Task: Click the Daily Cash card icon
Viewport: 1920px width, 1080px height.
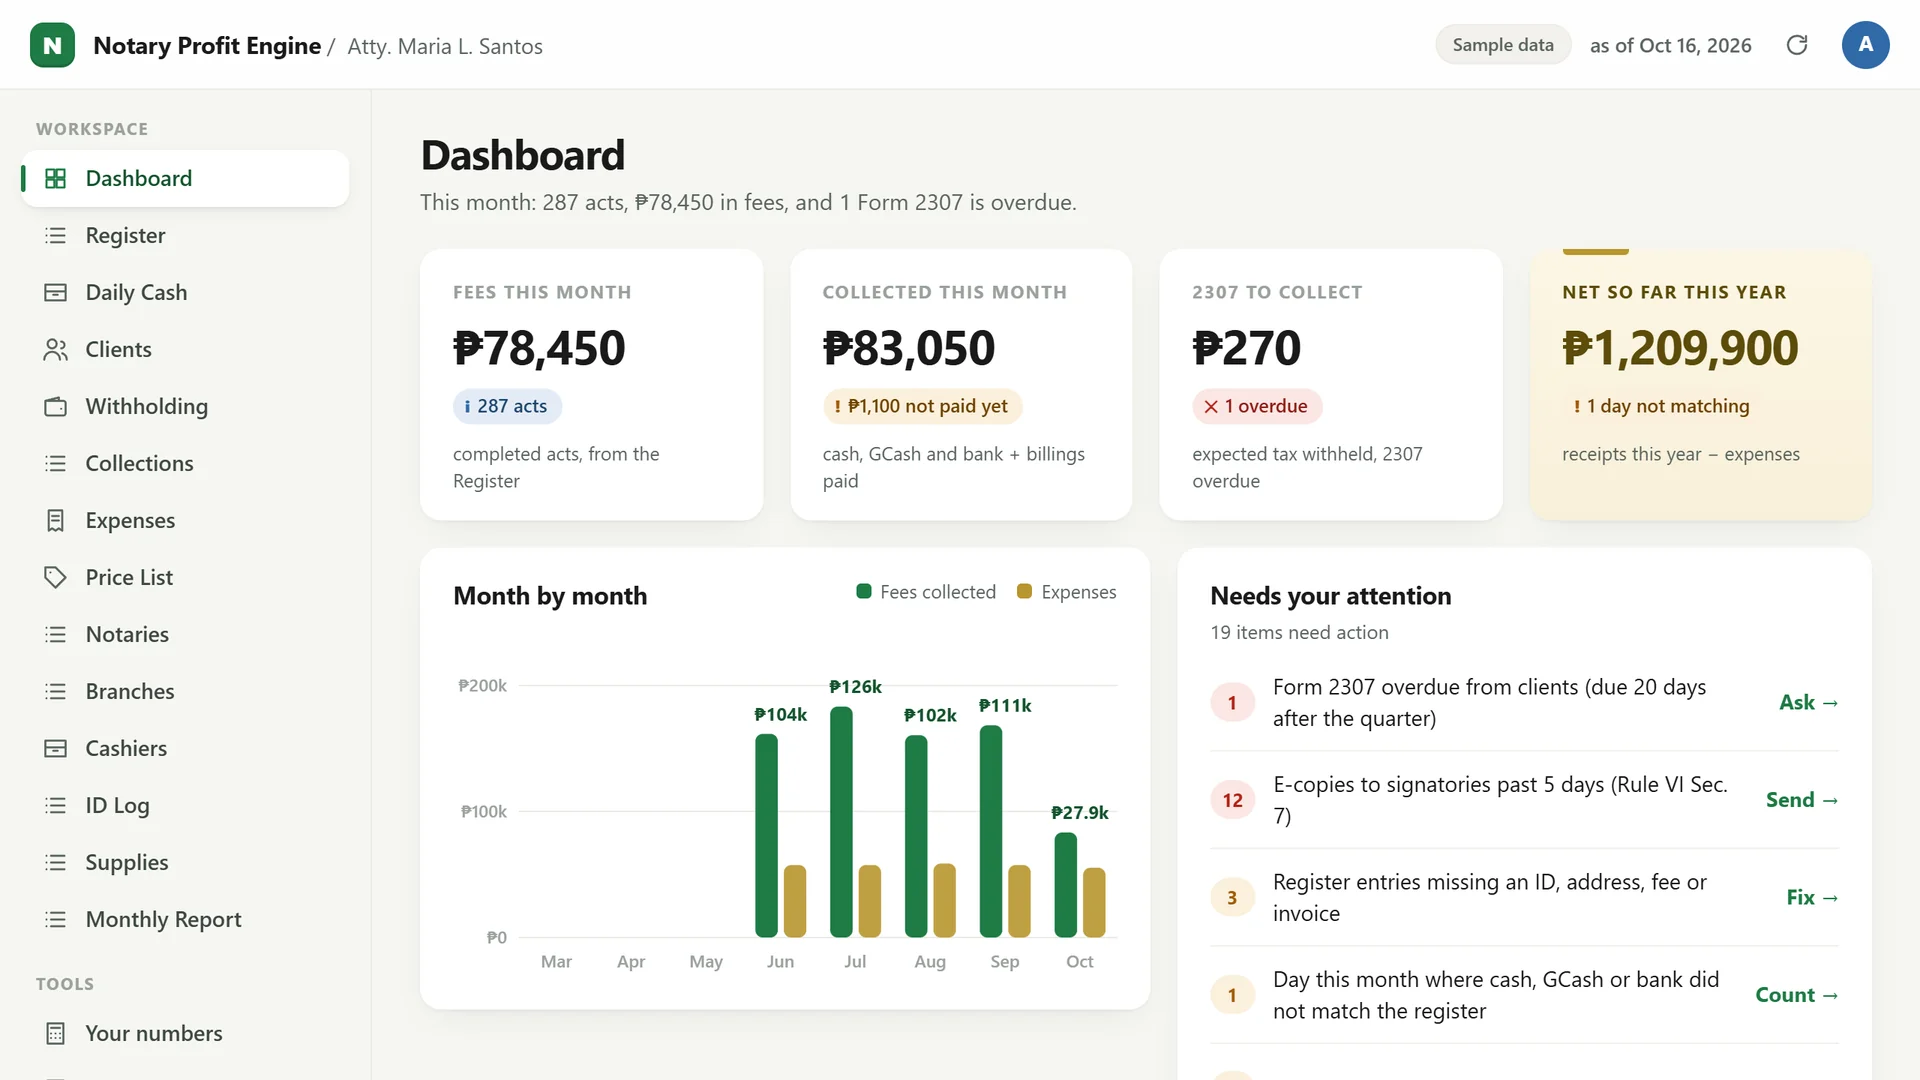Action: (56, 292)
